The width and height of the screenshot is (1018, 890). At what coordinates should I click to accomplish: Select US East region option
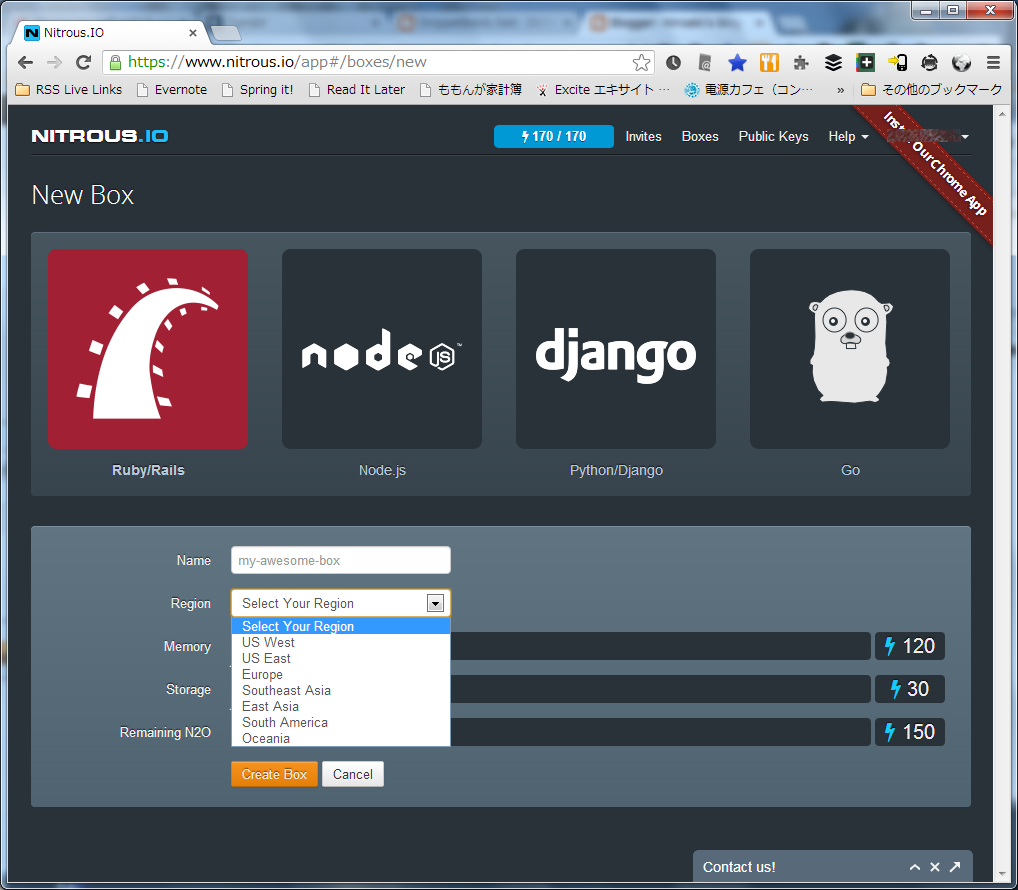[x=341, y=658]
